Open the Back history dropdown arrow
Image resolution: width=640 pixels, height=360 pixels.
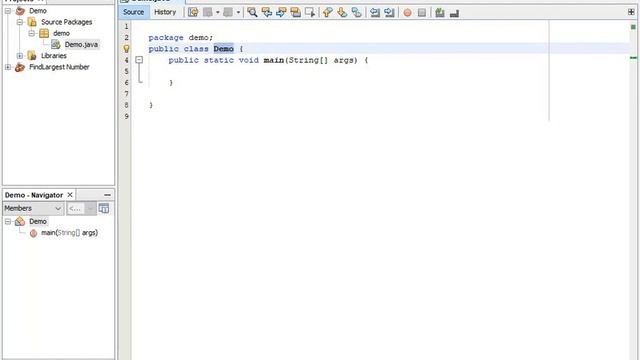[x=217, y=12]
